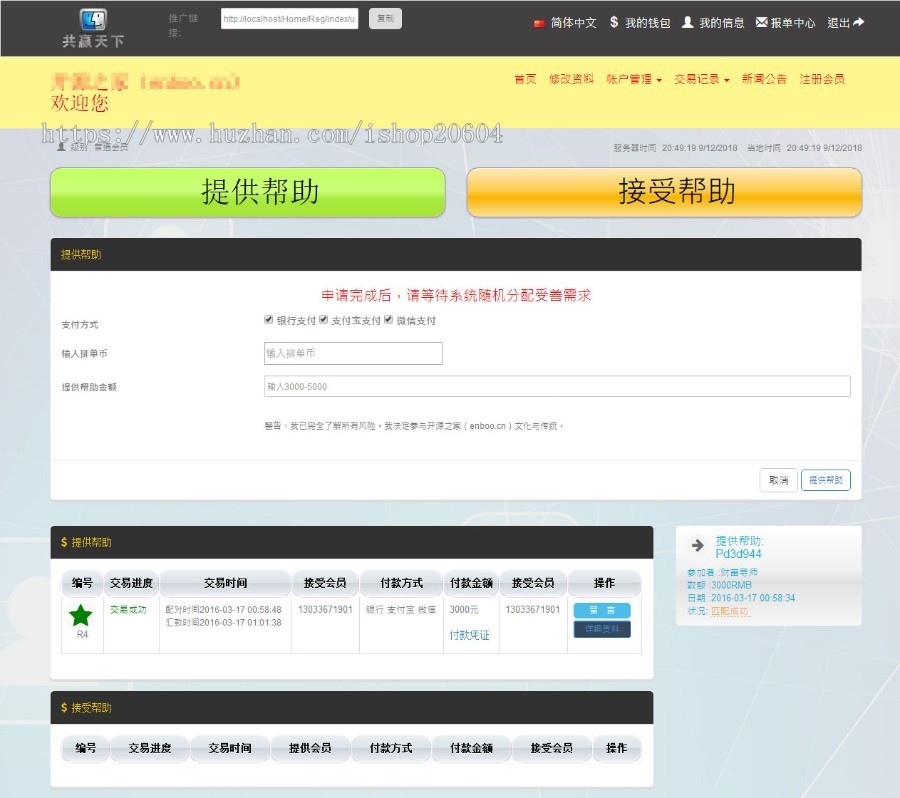
Task: Focus the 输入3000-5000 amount field
Action: pyautogui.click(x=557, y=386)
